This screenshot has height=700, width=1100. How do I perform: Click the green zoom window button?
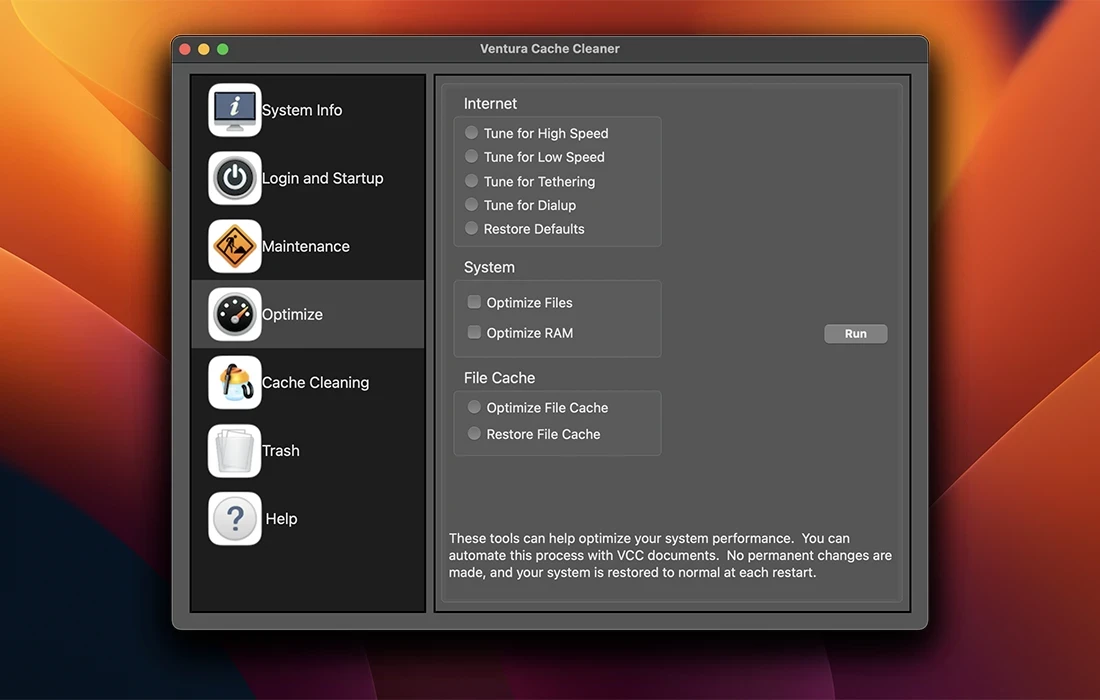[223, 49]
